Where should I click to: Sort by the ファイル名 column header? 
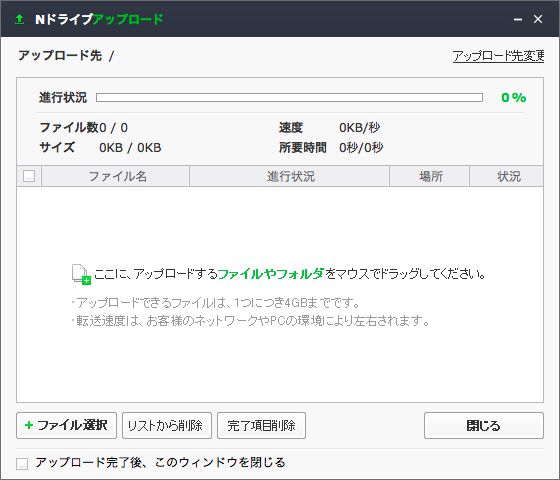[115, 176]
